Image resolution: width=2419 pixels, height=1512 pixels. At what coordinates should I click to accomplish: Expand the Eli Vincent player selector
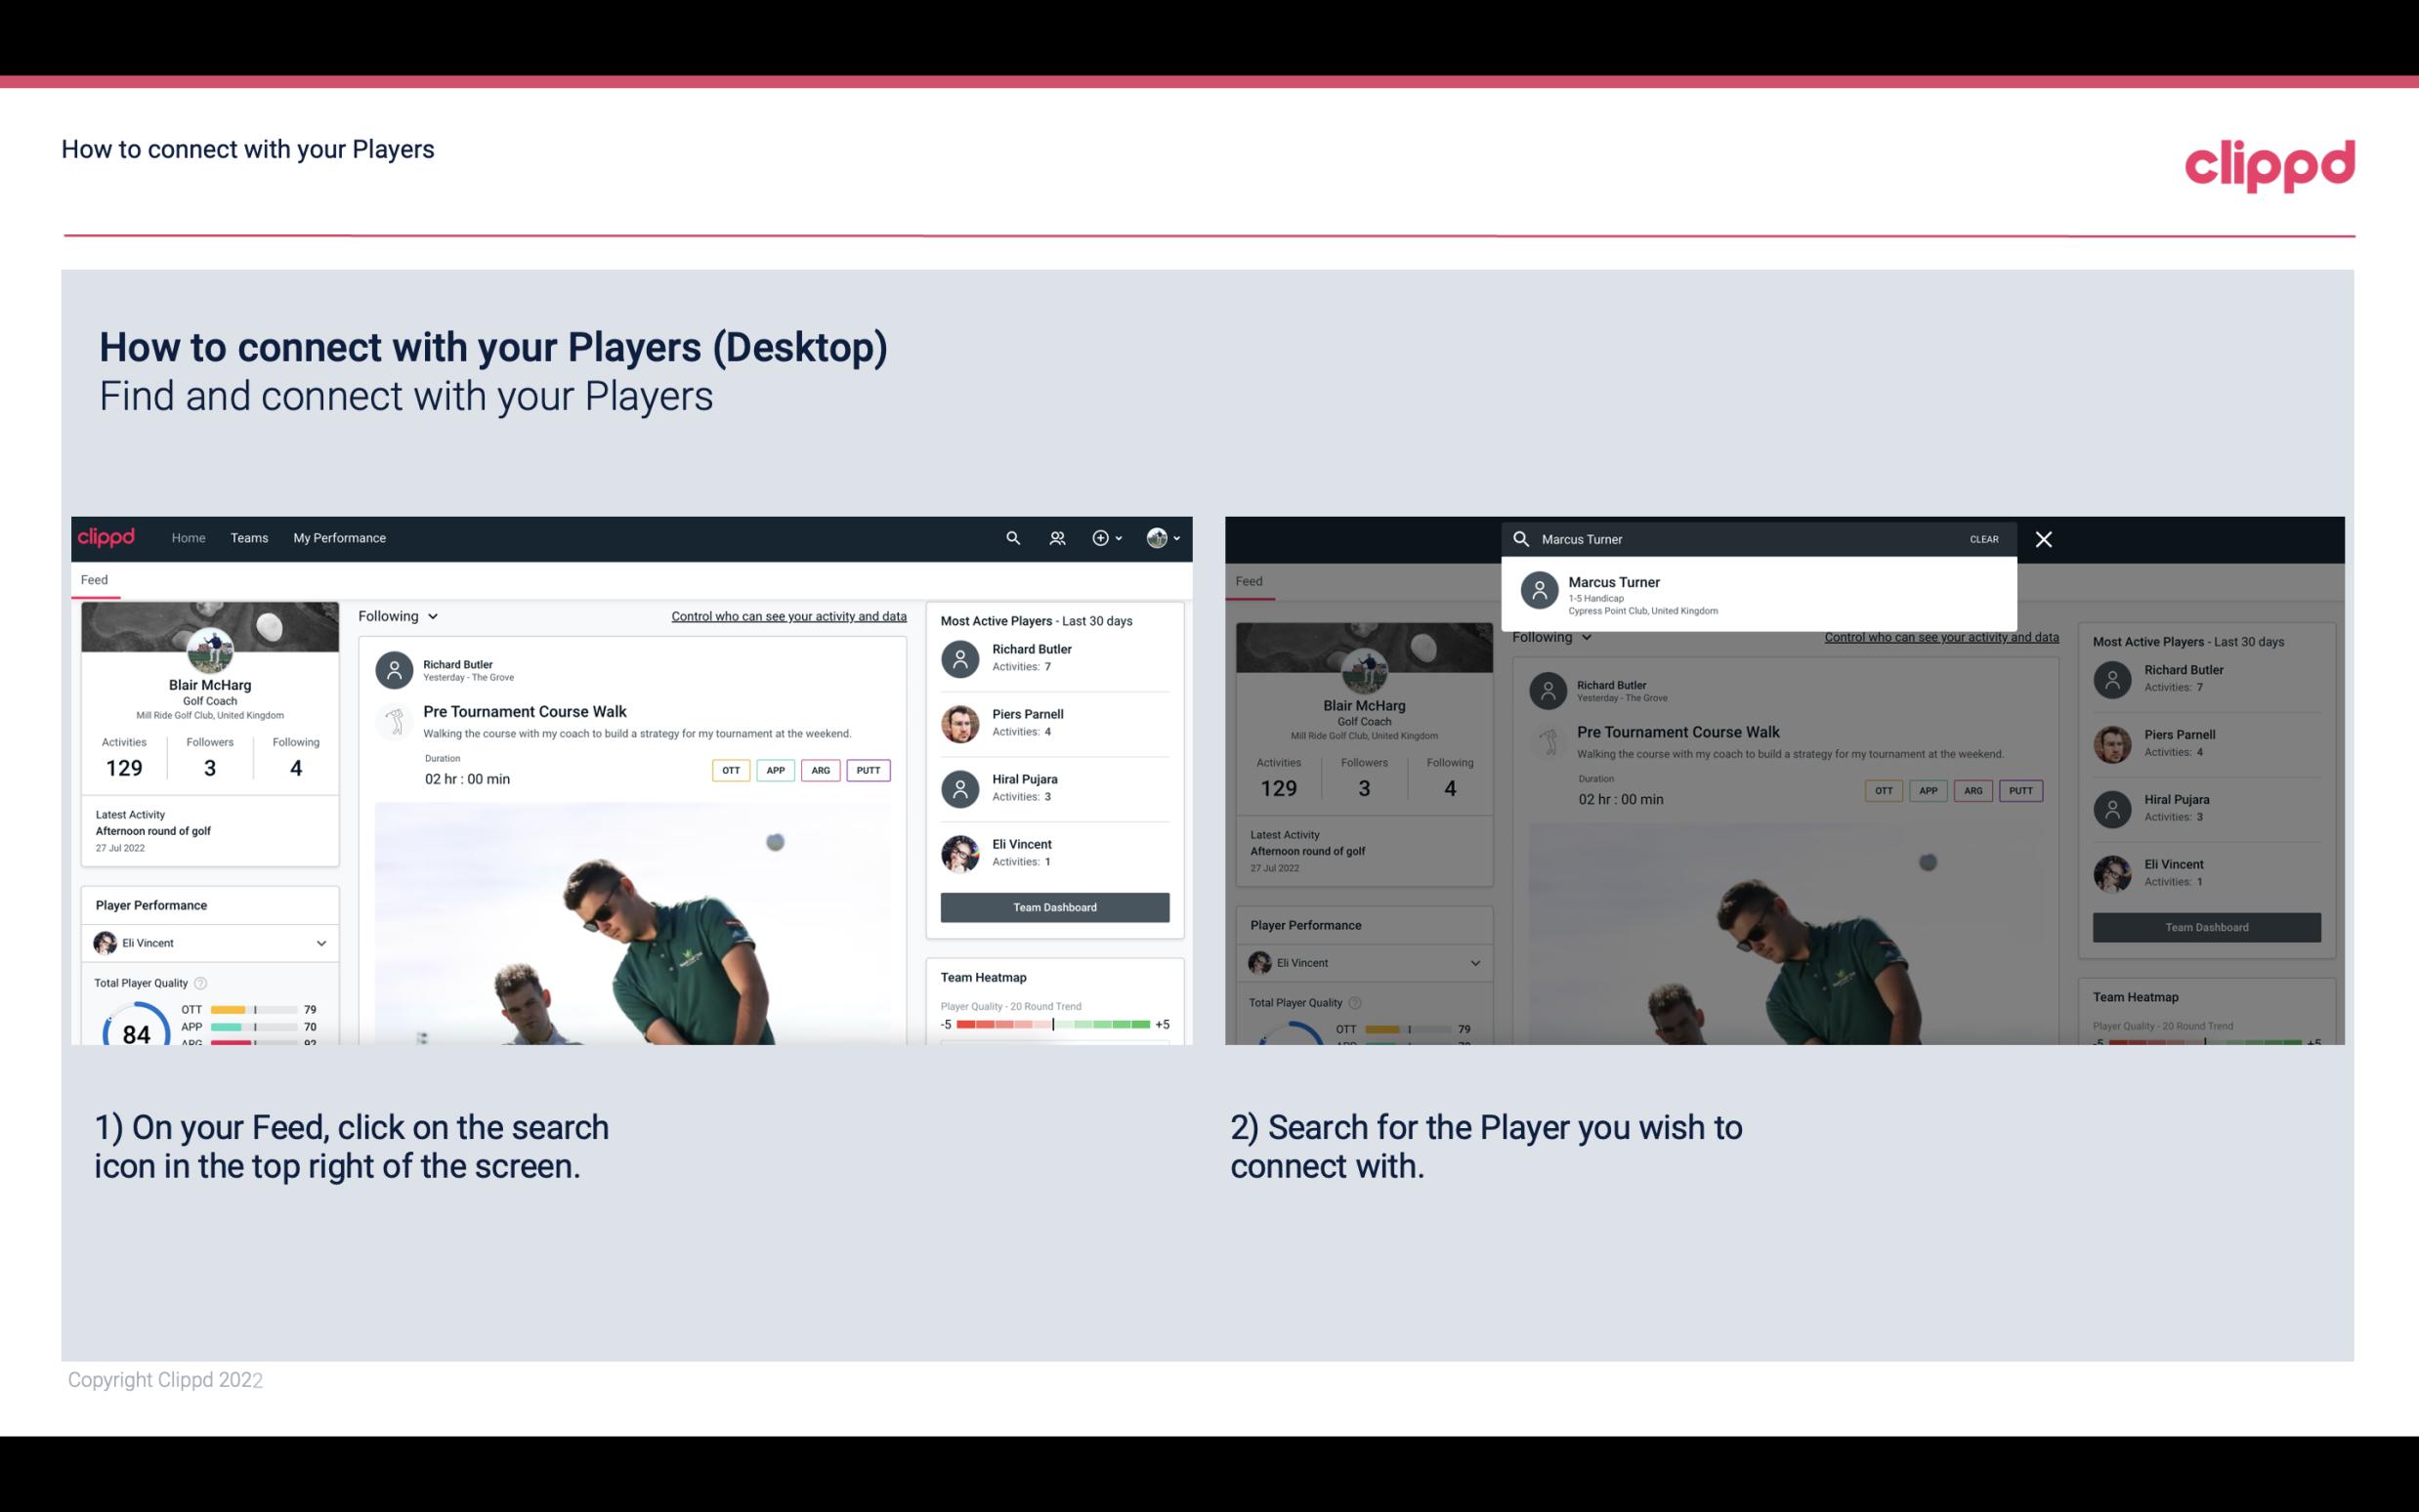pyautogui.click(x=320, y=943)
